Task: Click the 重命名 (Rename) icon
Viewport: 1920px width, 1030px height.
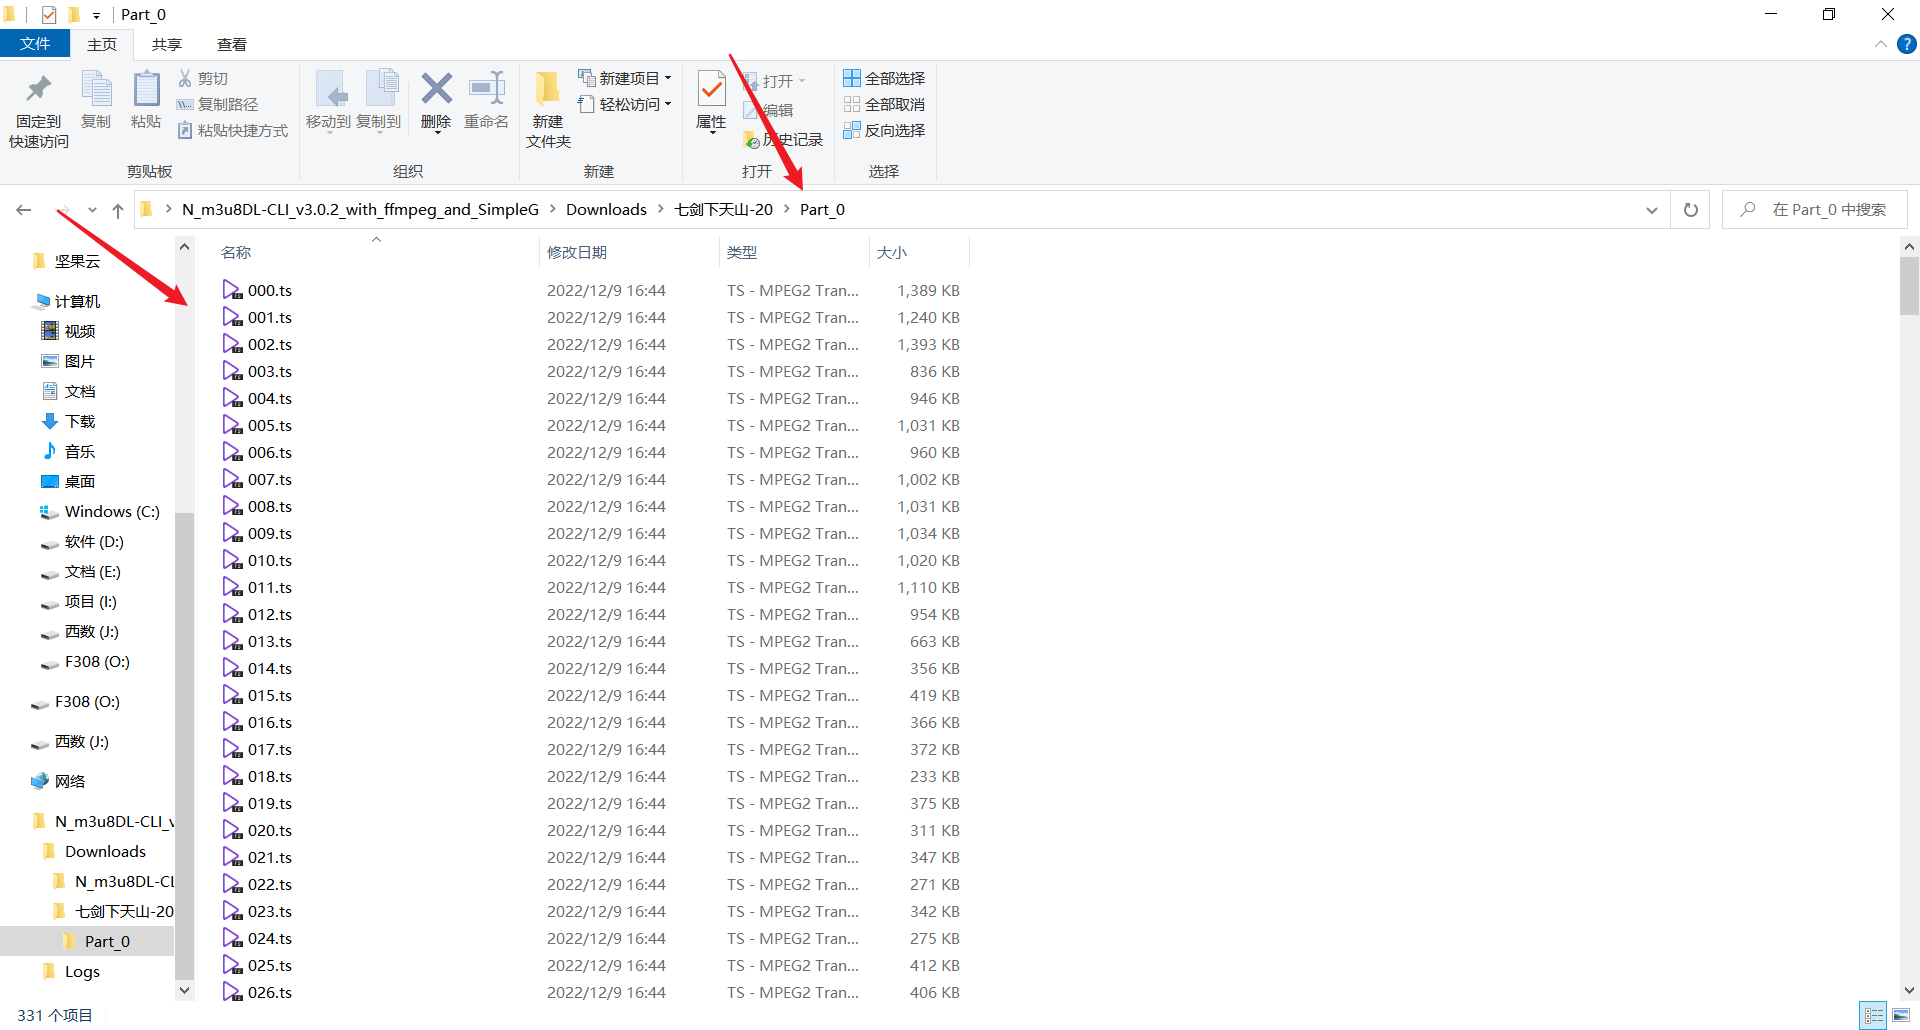Action: click(487, 89)
